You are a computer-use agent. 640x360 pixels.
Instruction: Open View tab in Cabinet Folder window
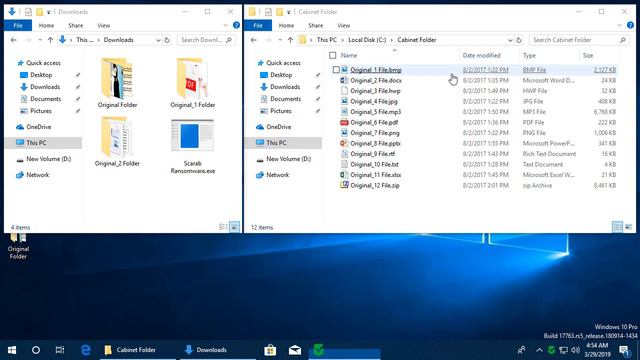click(x=344, y=25)
